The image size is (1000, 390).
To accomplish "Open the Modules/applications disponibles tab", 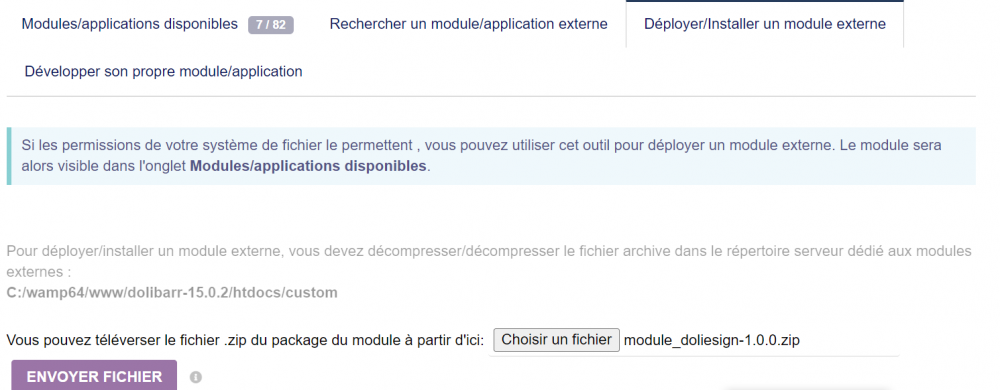I will tap(129, 24).
